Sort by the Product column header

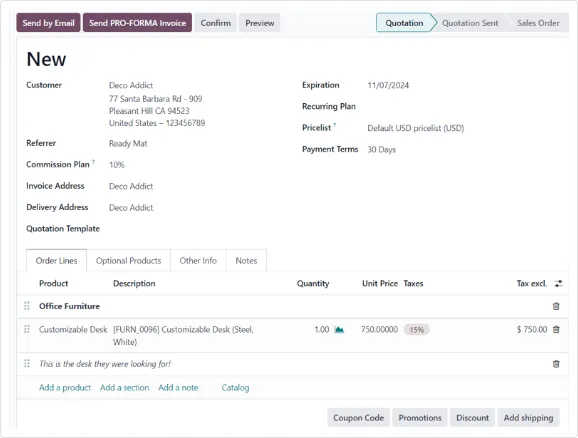pyautogui.click(x=53, y=284)
